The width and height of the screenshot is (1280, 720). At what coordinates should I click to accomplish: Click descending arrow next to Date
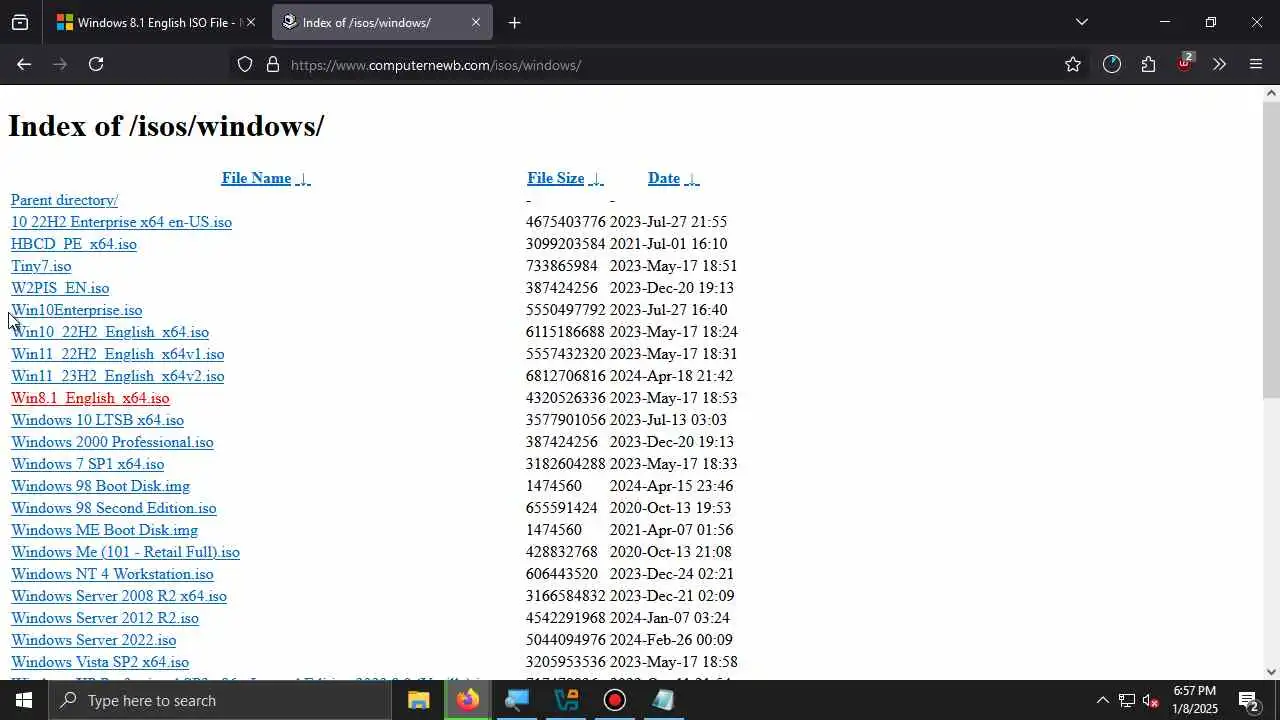click(692, 179)
